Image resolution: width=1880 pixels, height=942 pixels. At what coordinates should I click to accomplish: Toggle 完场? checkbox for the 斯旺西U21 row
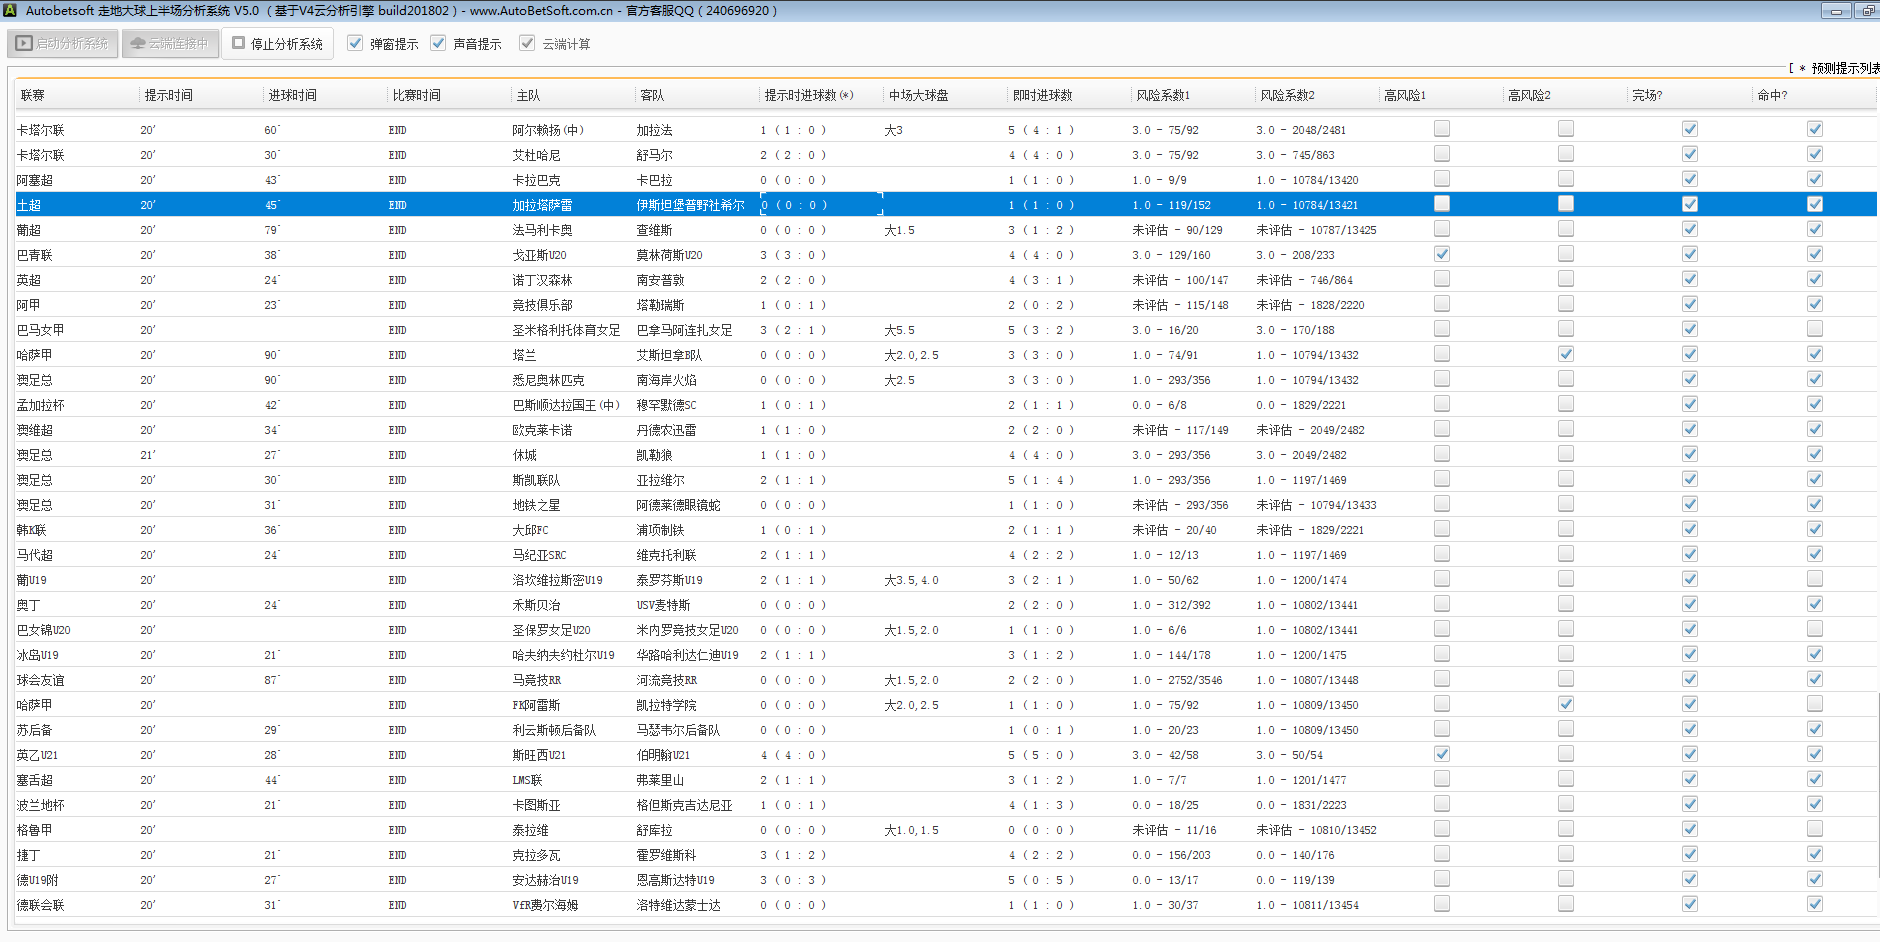tap(1689, 754)
